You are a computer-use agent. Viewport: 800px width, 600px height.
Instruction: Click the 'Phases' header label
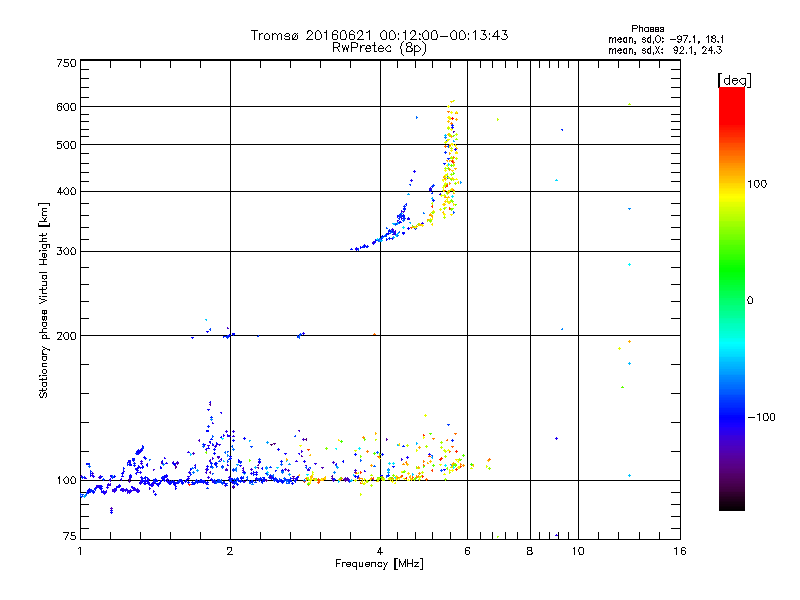tap(647, 29)
